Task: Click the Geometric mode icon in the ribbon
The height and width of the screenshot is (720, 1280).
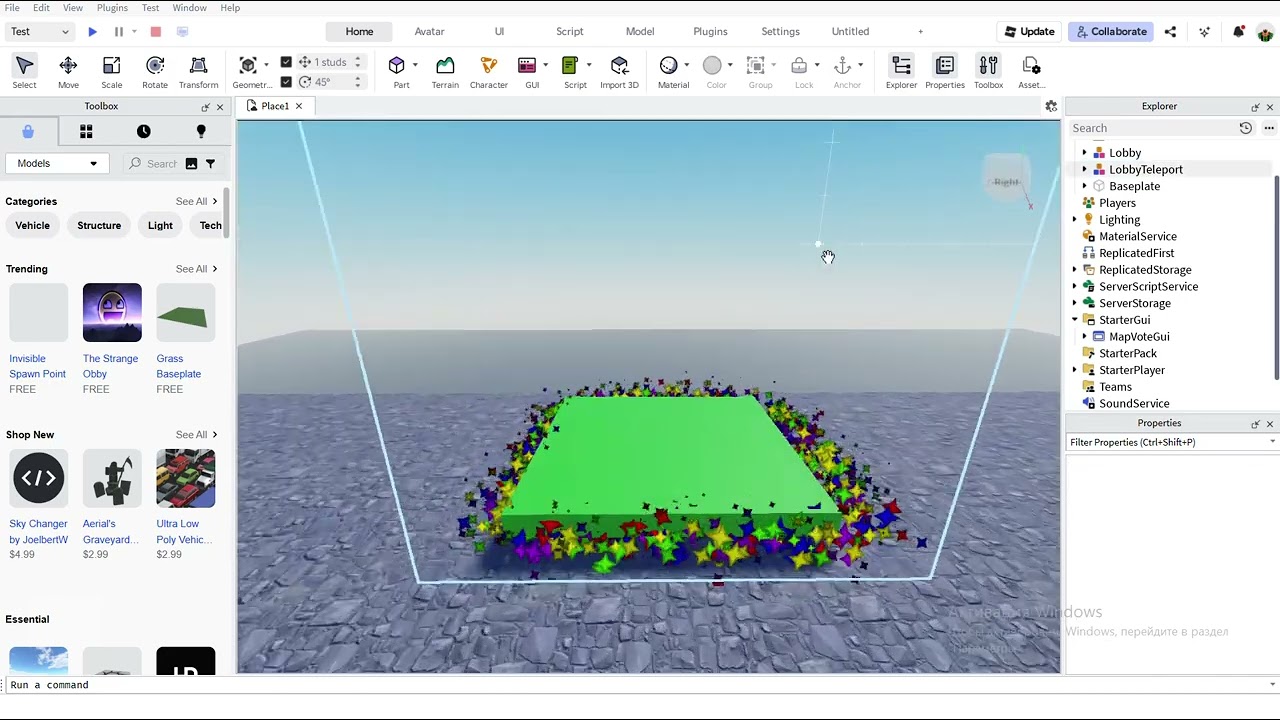Action: (248, 66)
